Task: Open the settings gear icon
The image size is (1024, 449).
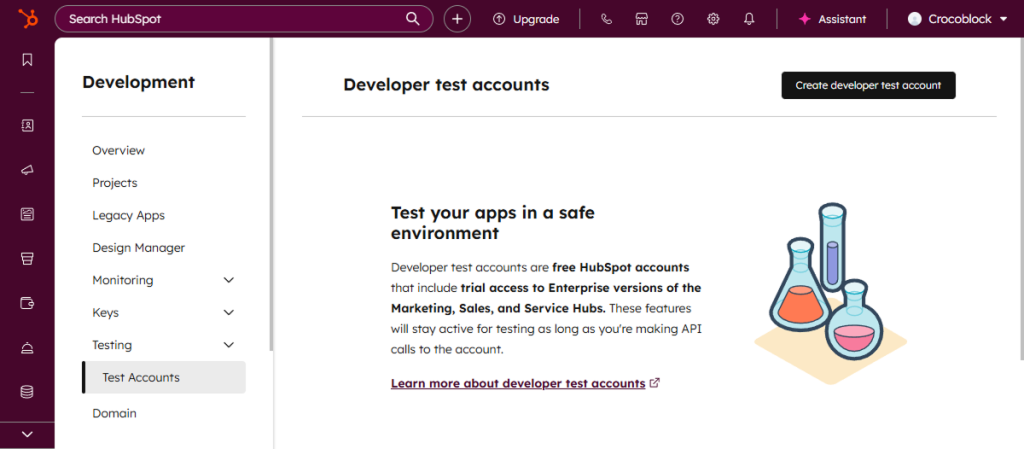Action: (713, 19)
